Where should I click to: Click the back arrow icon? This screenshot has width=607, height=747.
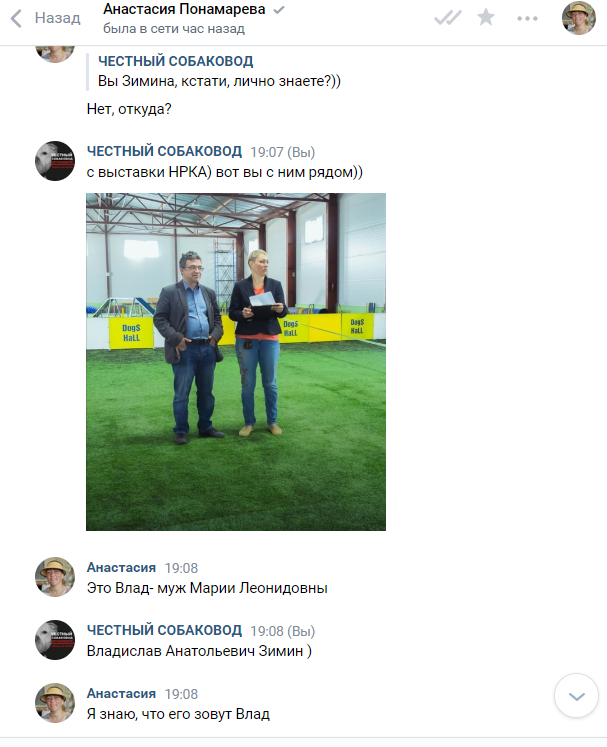click(x=16, y=19)
